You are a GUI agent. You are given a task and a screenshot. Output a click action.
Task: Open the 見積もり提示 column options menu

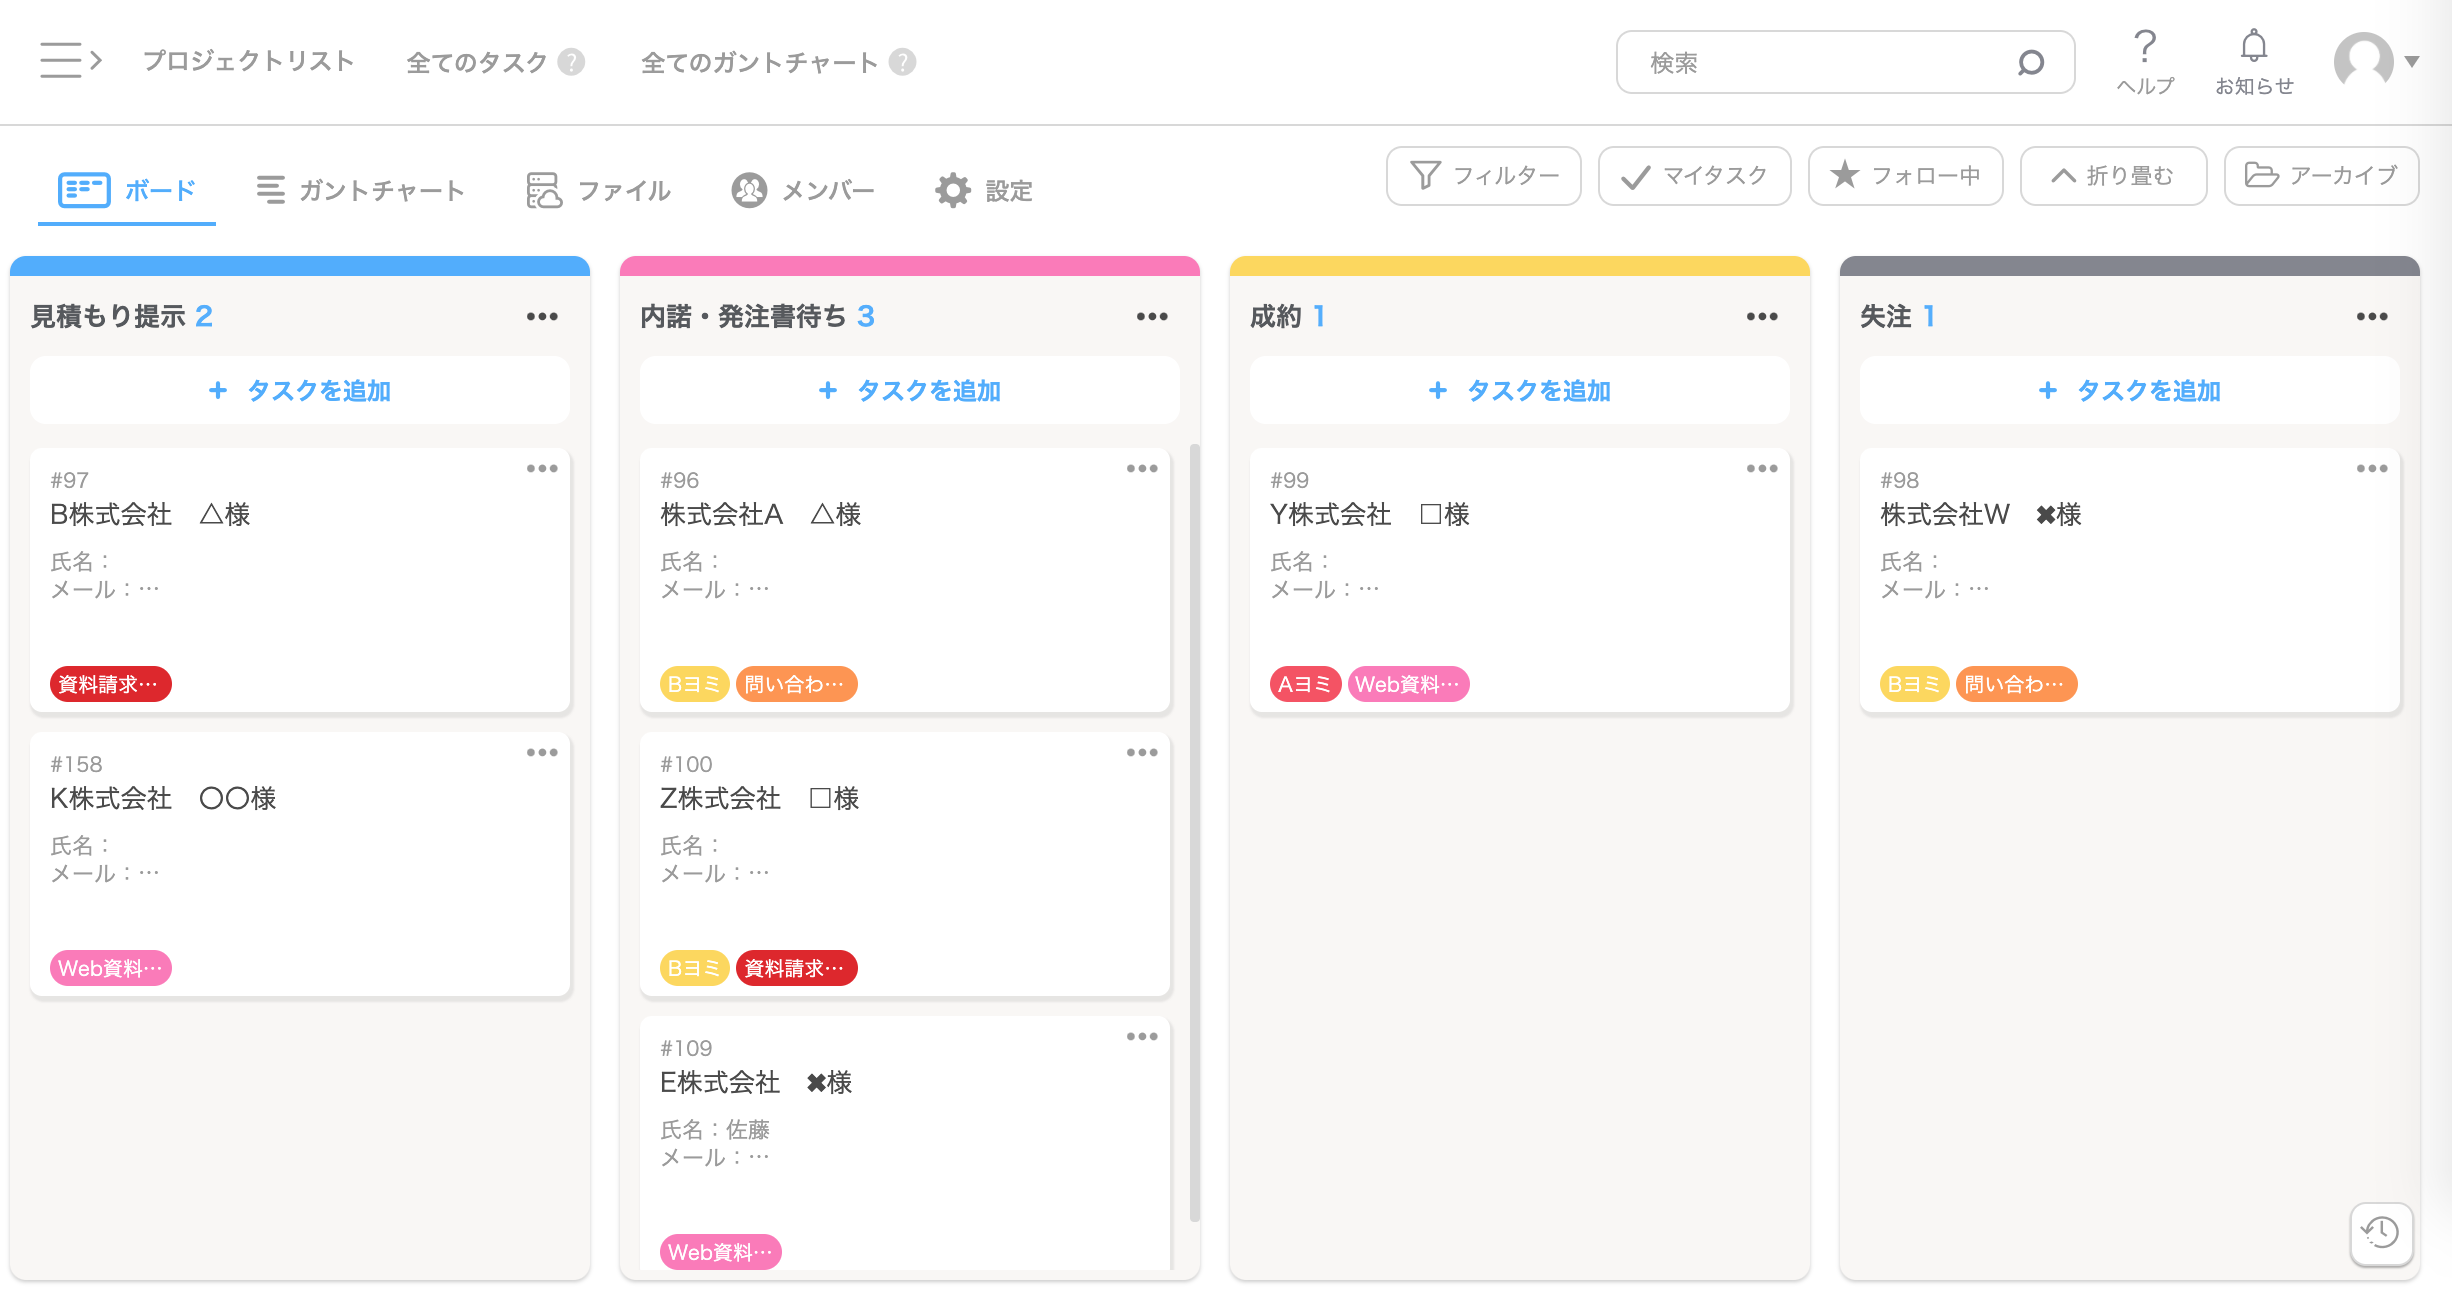(542, 316)
